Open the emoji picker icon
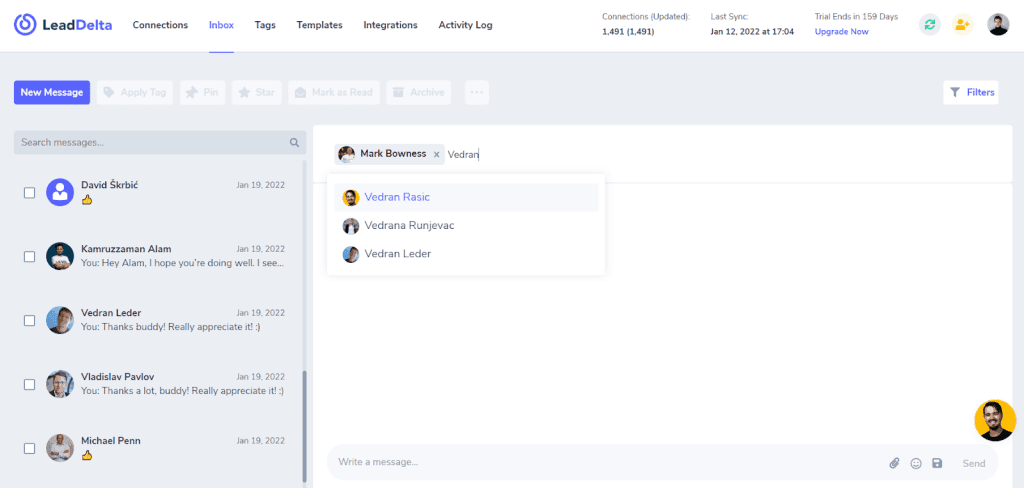Image resolution: width=1024 pixels, height=488 pixels. pyautogui.click(x=916, y=463)
